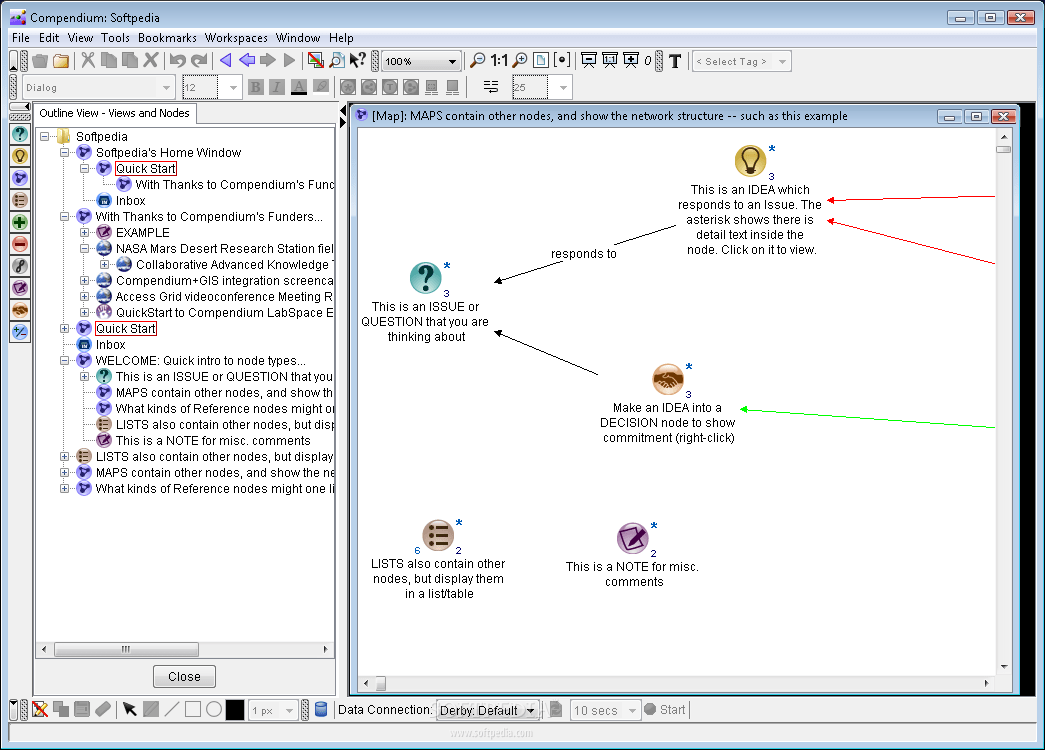Click Close button under outline view
1045x750 pixels.
coord(185,677)
